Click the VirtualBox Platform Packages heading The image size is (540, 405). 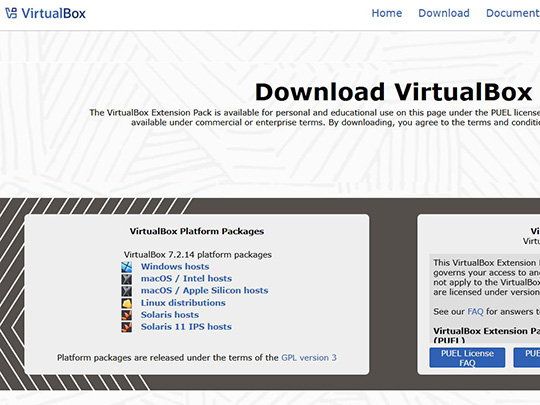click(x=197, y=231)
